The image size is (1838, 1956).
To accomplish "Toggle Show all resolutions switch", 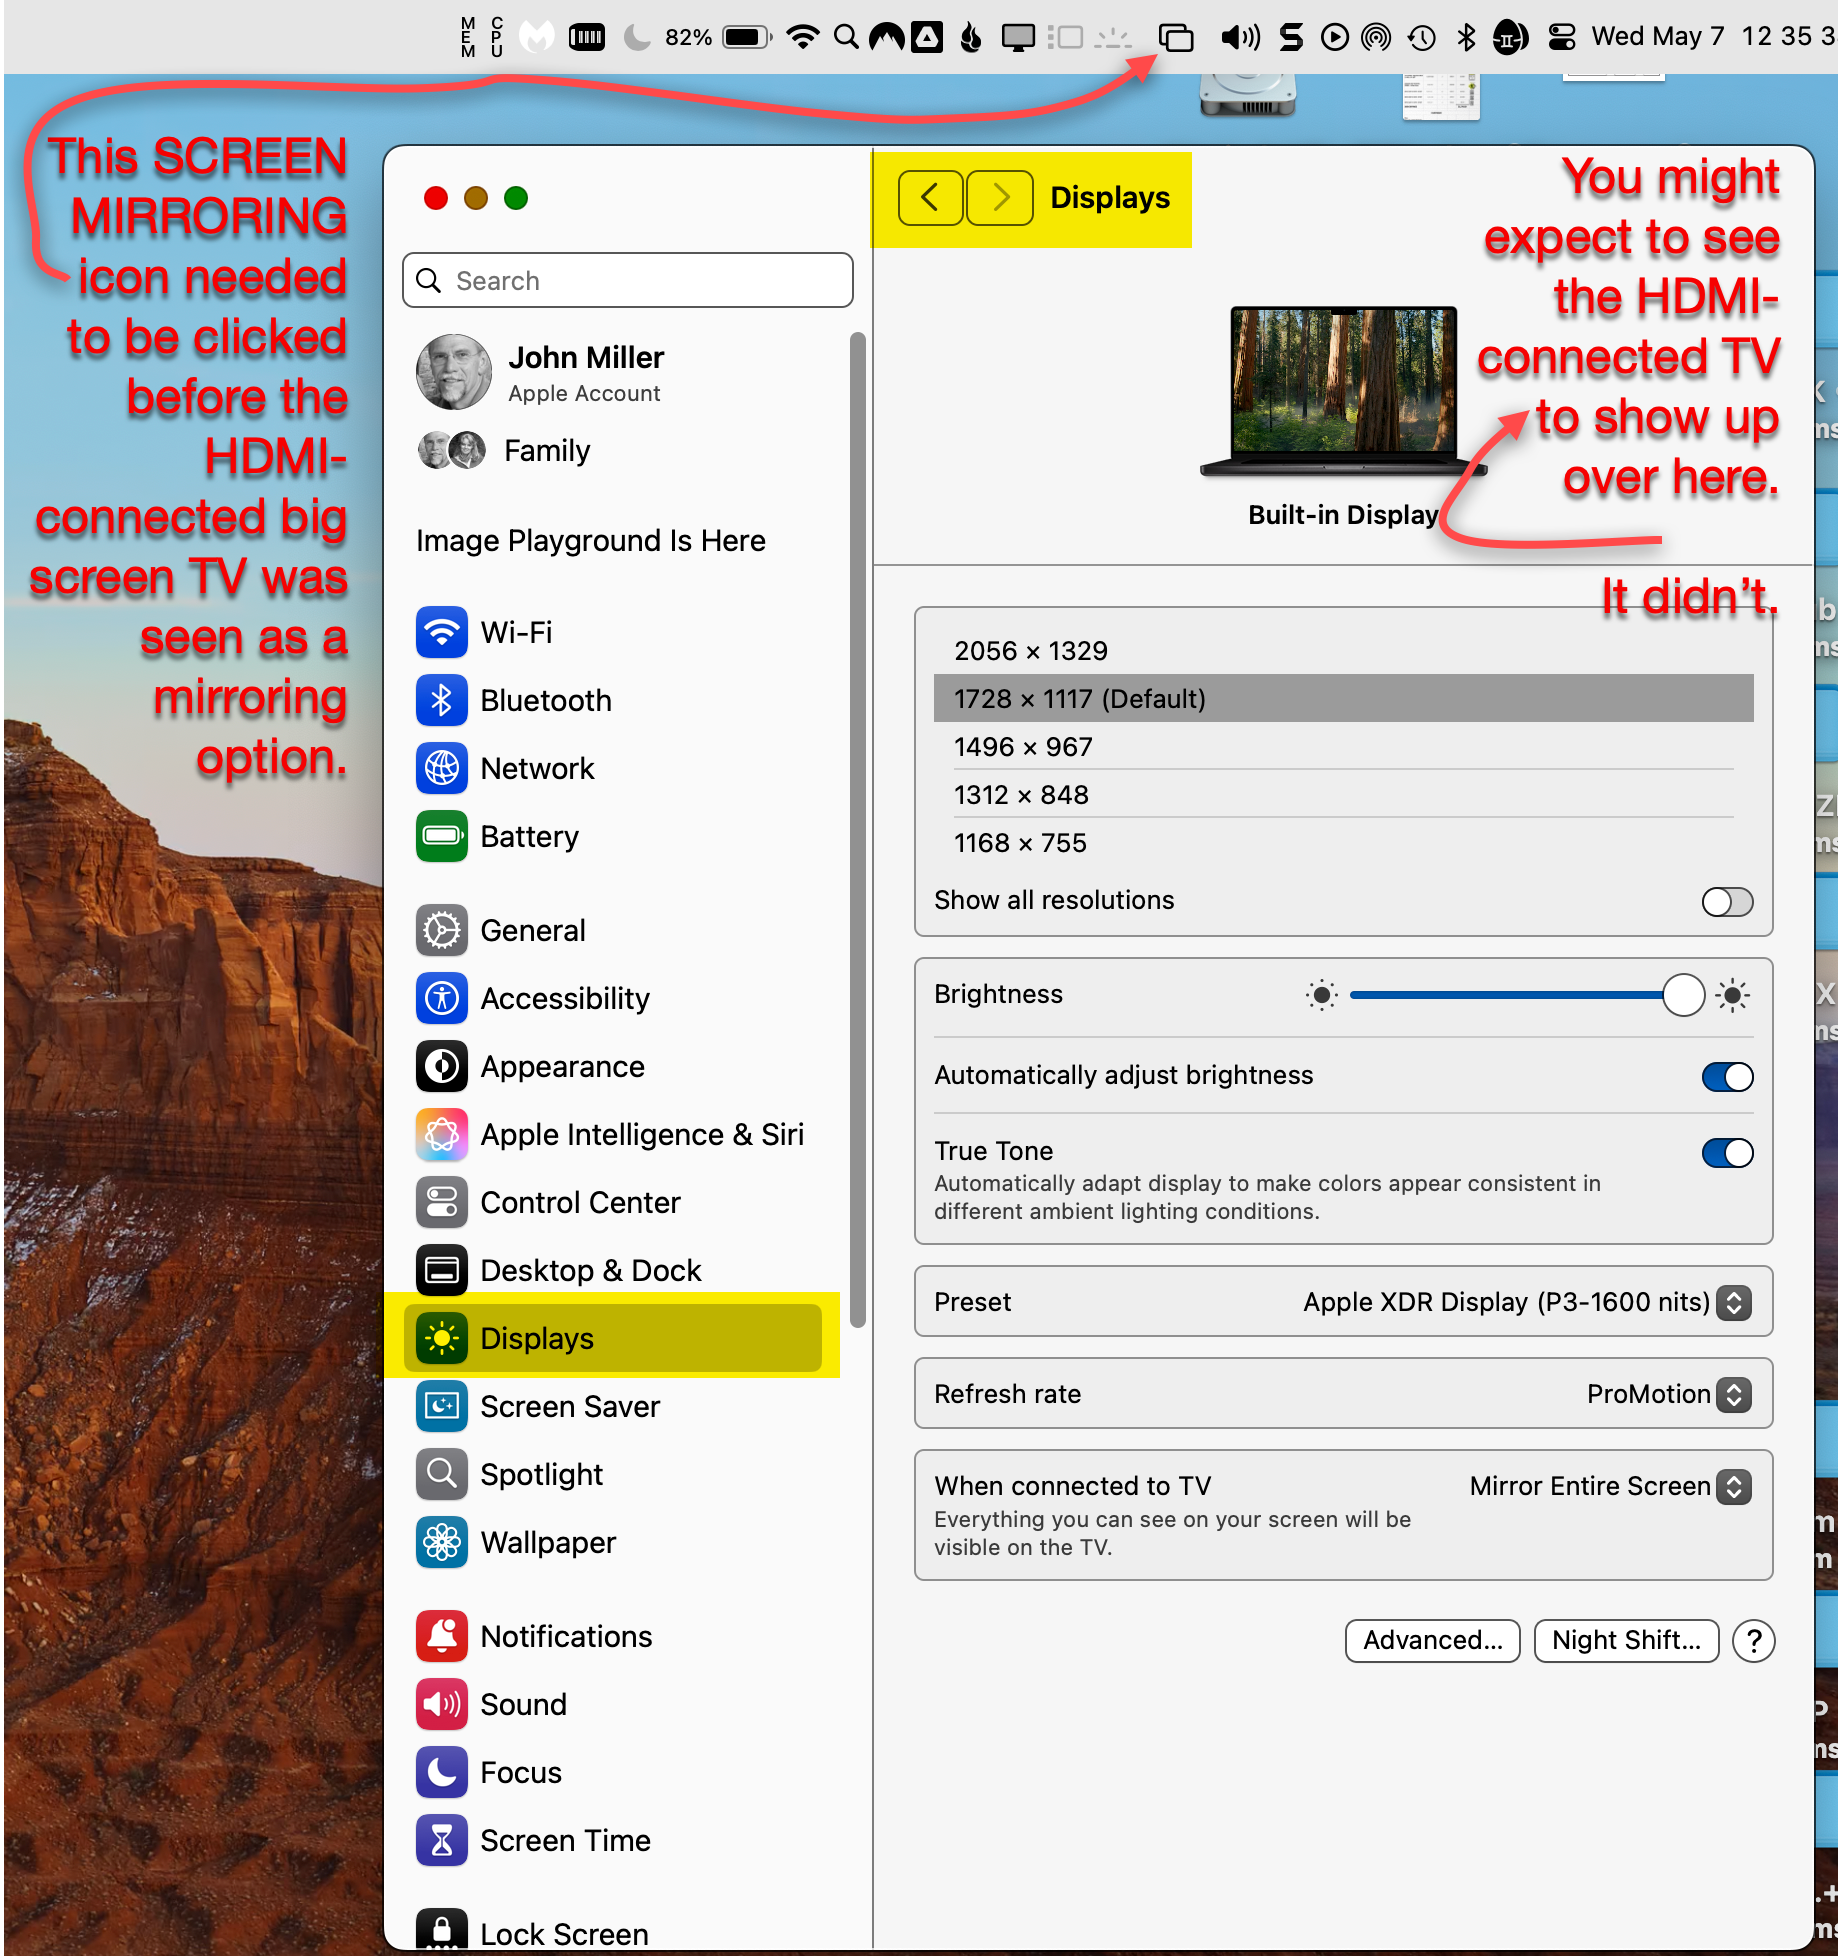I will [x=1727, y=901].
